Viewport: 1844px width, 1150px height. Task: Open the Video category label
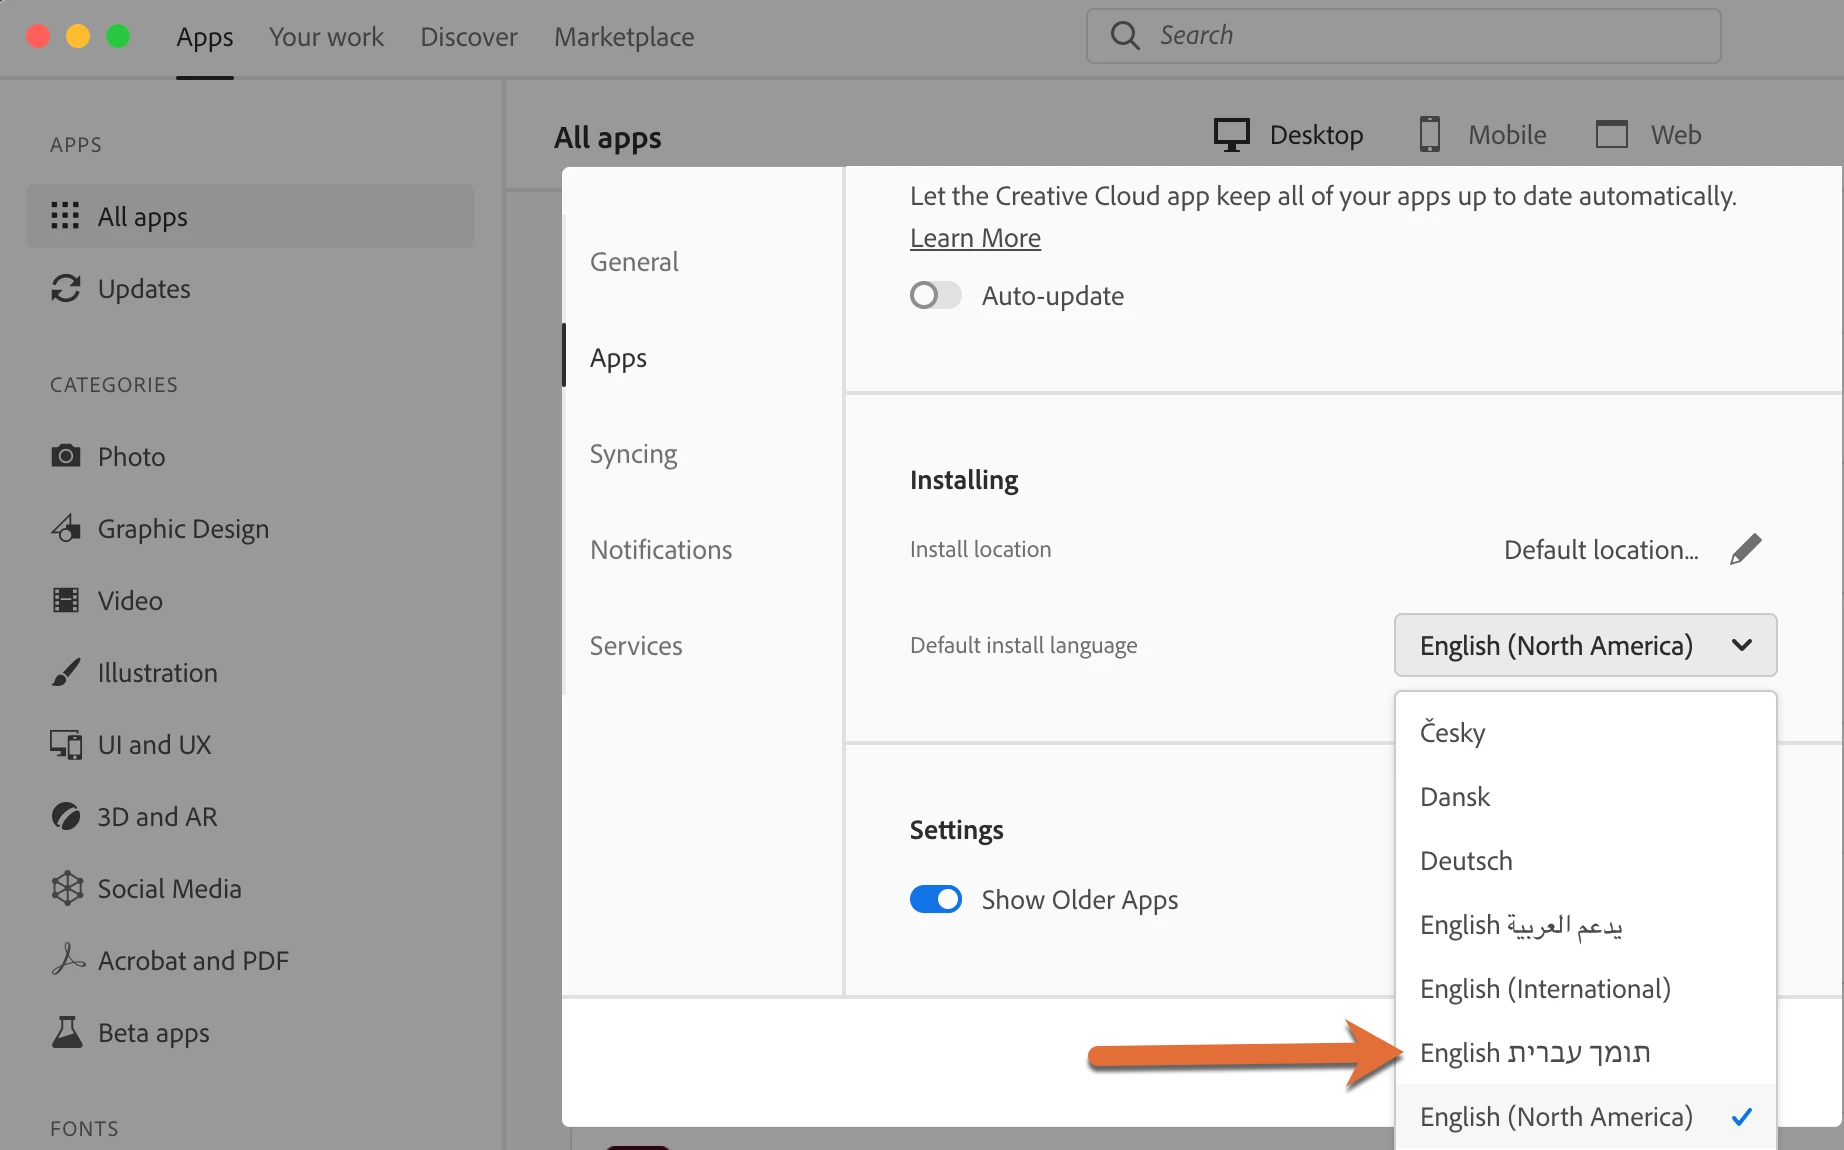130,601
